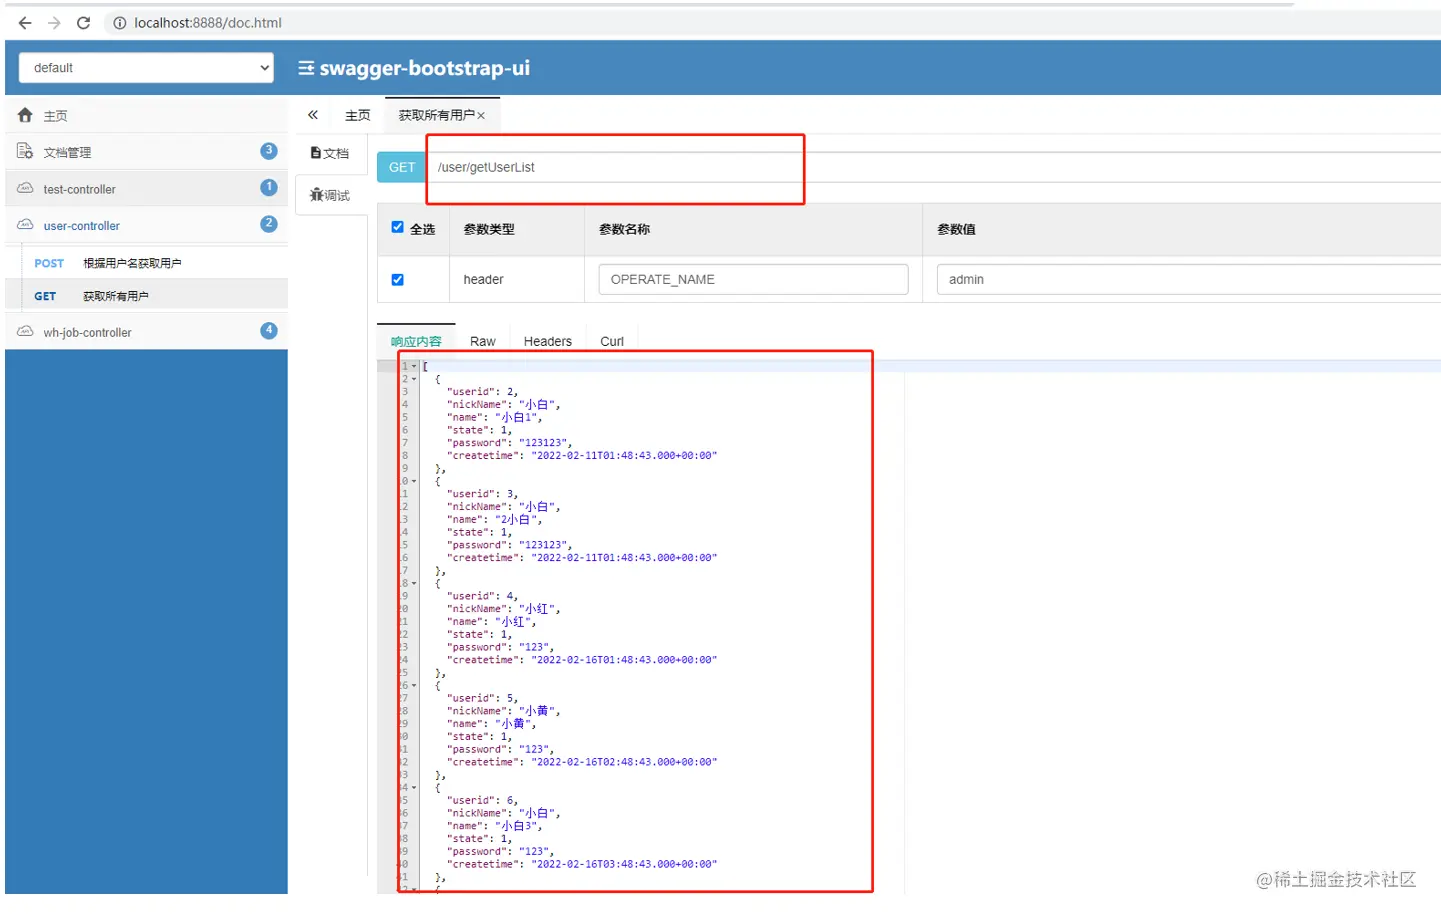Collapse the user-controller group
1441x914 pixels.
146,226
